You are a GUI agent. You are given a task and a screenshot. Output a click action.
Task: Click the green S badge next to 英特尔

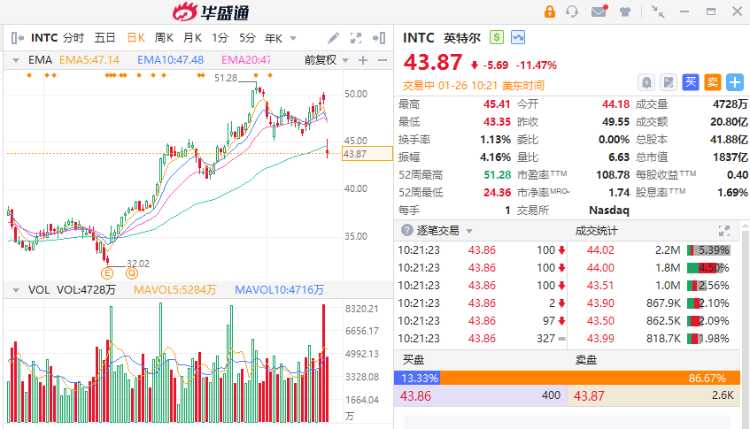click(x=496, y=37)
